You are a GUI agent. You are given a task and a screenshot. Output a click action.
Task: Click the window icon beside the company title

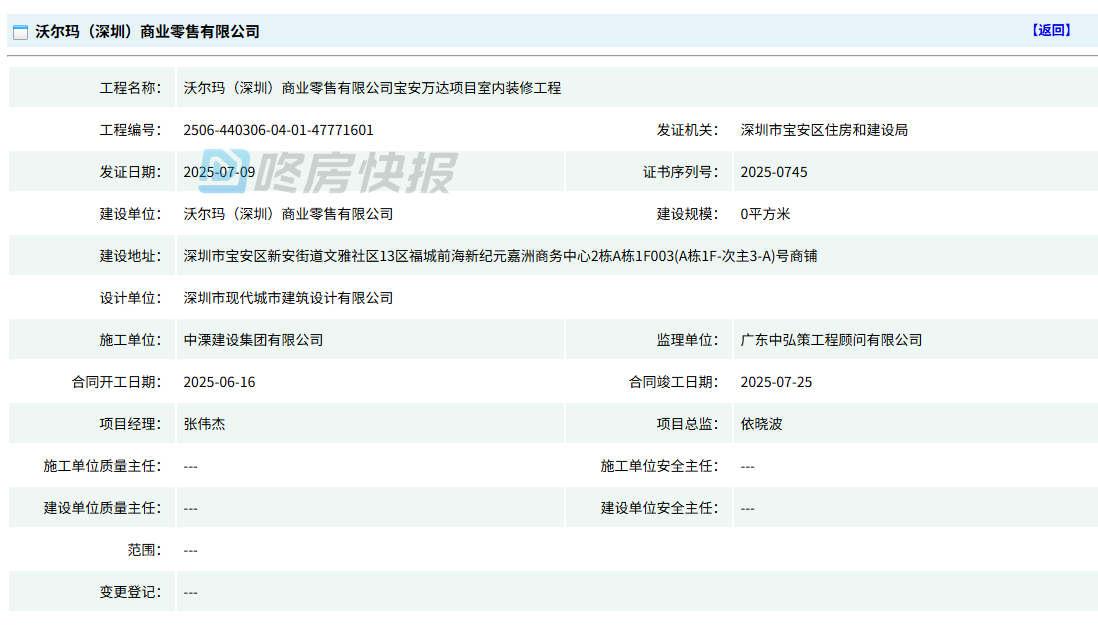[x=20, y=32]
